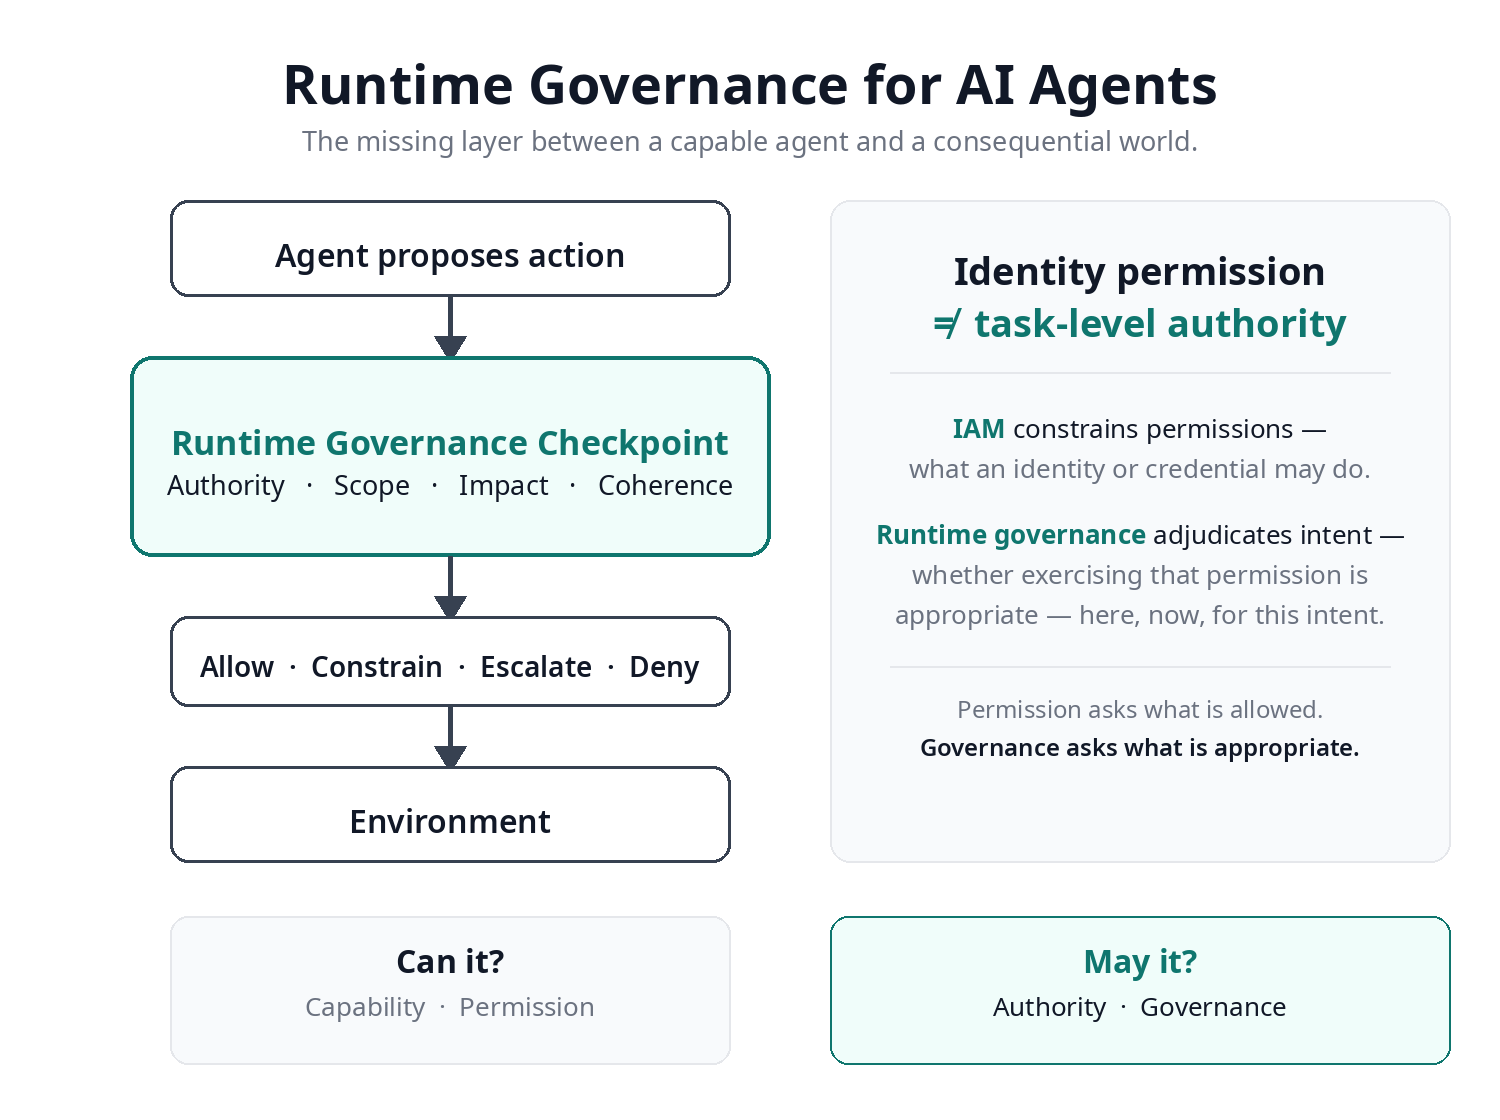Click 'whether exercising that permission is' line
The height and width of the screenshot is (1120, 1500).
coord(1140,575)
